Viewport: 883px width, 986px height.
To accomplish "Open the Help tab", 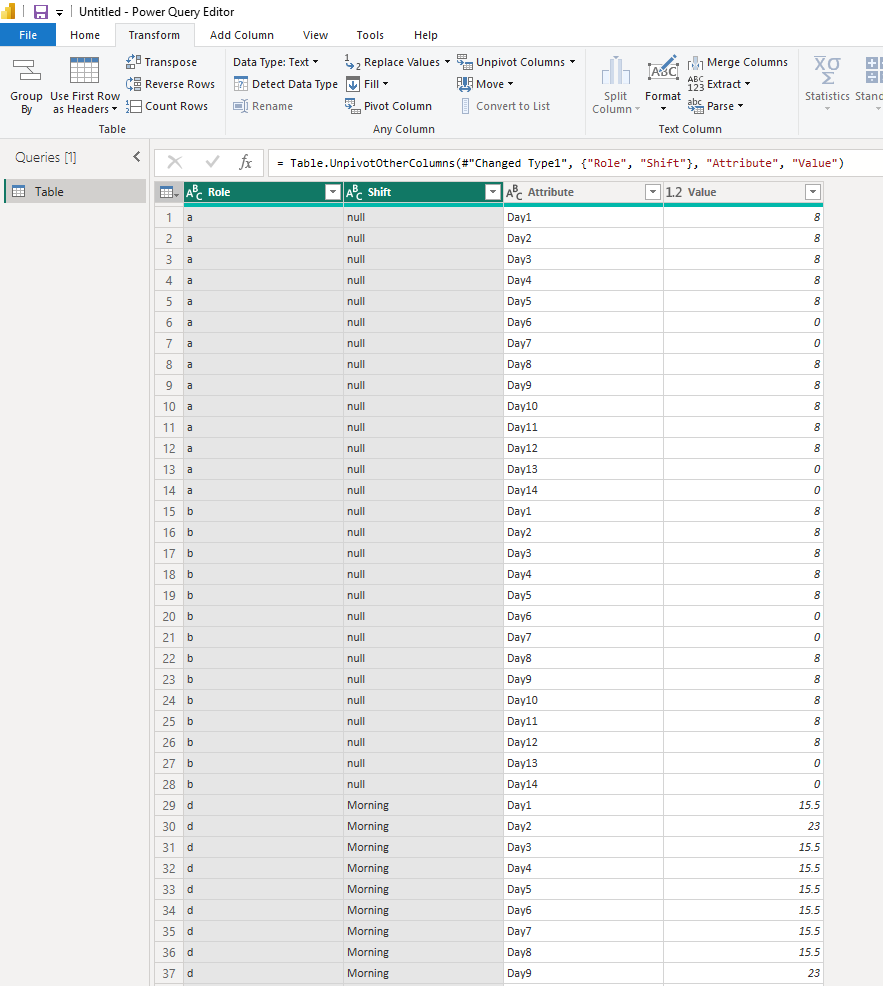I will [425, 35].
